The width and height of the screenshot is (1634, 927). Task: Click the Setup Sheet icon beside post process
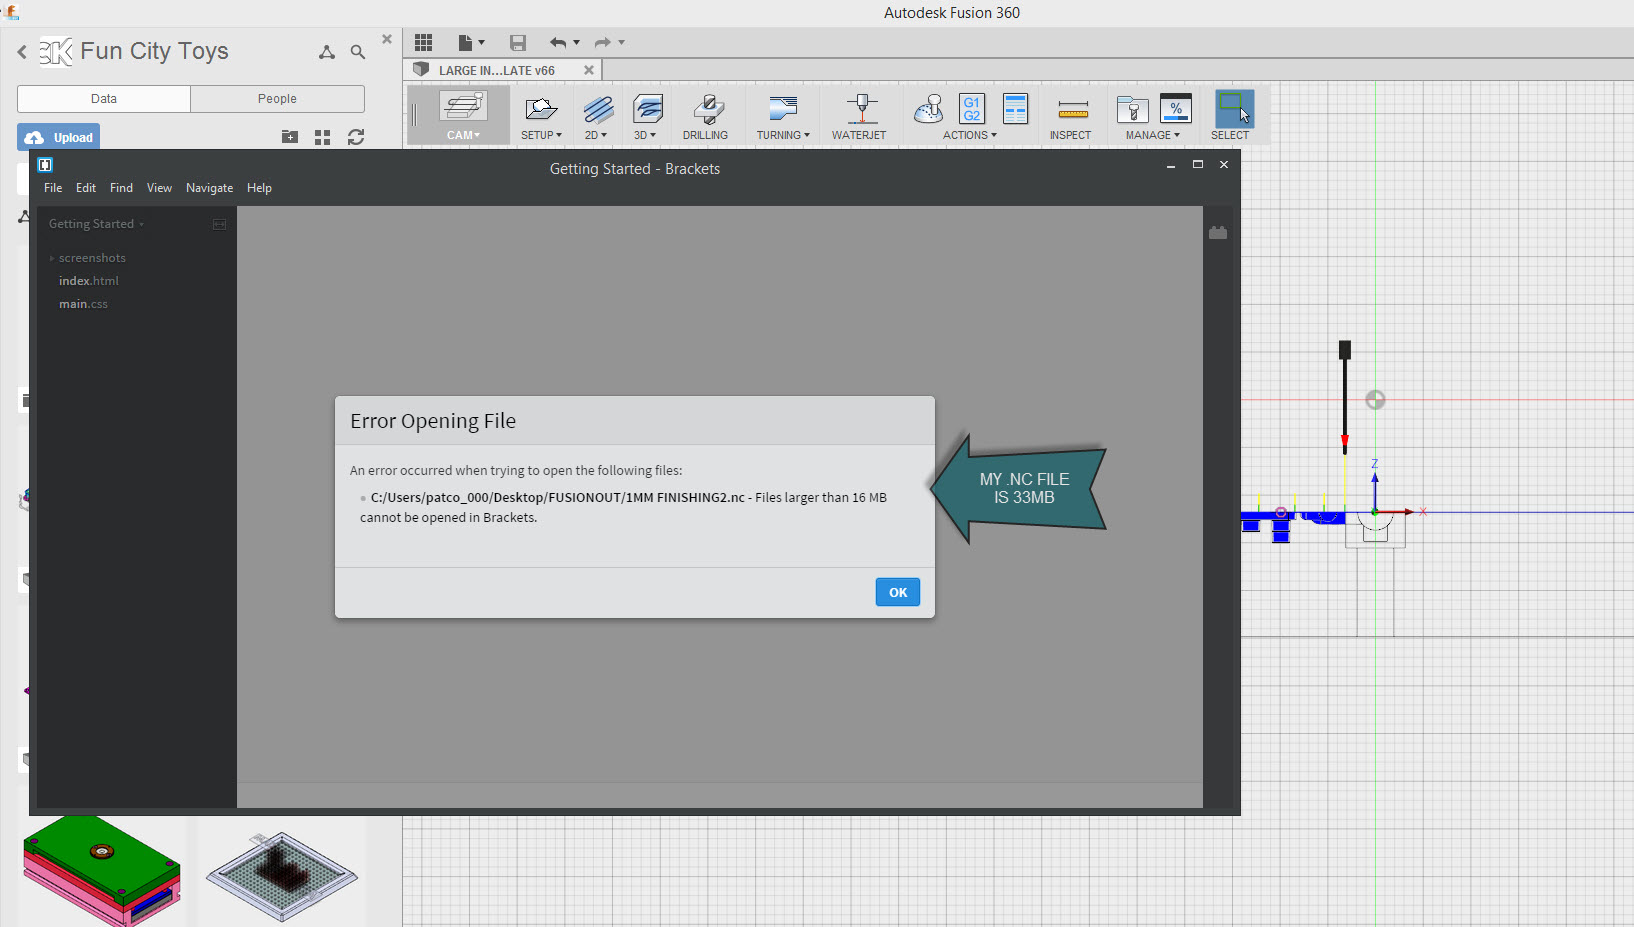click(1015, 110)
